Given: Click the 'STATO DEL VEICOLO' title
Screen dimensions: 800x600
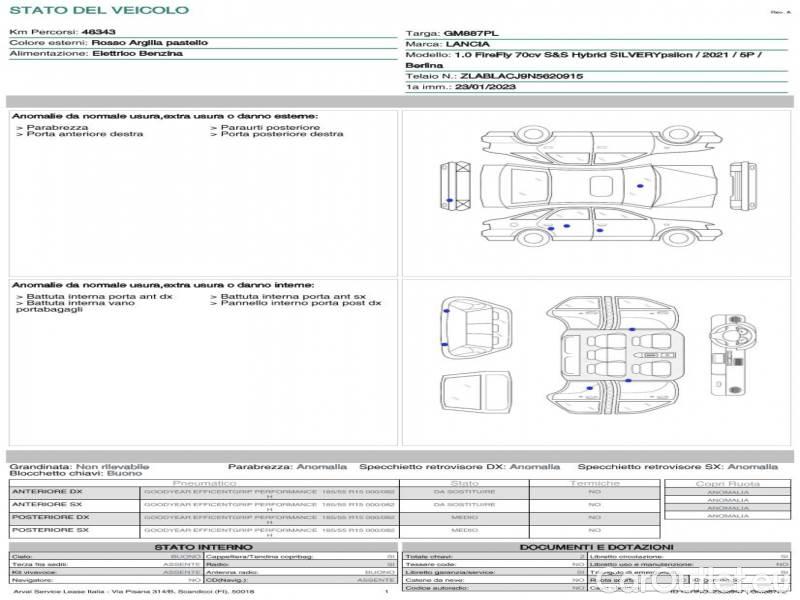Looking at the screenshot, I should pyautogui.click(x=99, y=10).
